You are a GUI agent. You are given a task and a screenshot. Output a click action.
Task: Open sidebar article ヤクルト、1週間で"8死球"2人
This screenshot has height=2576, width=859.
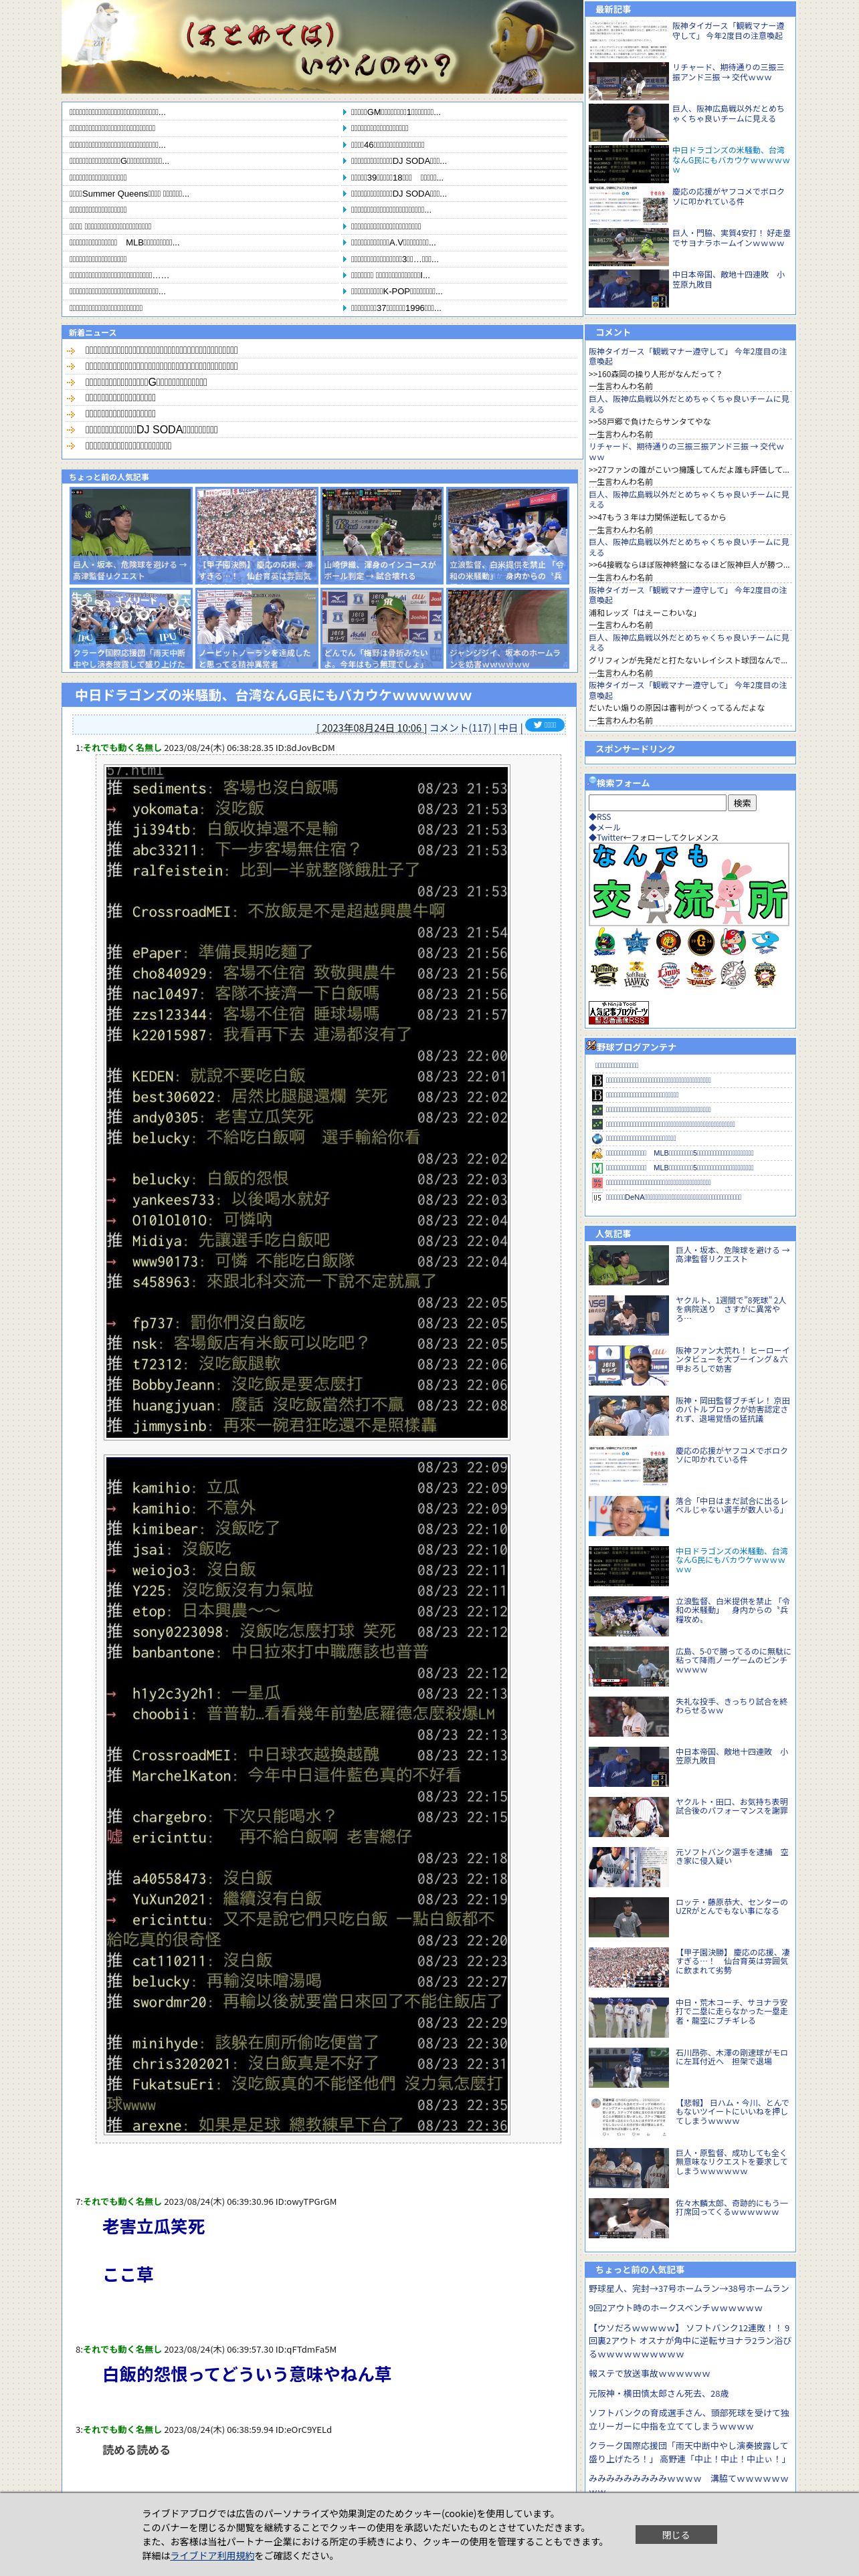[731, 1309]
